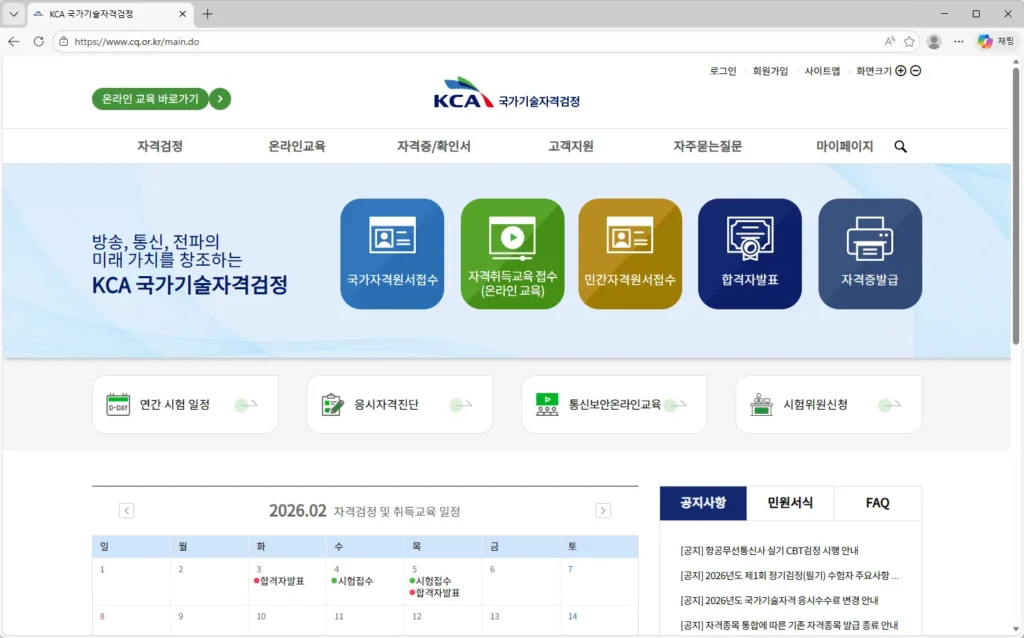Open the 합격자발표 certificate icon tile
This screenshot has width=1024, height=638.
tap(749, 253)
